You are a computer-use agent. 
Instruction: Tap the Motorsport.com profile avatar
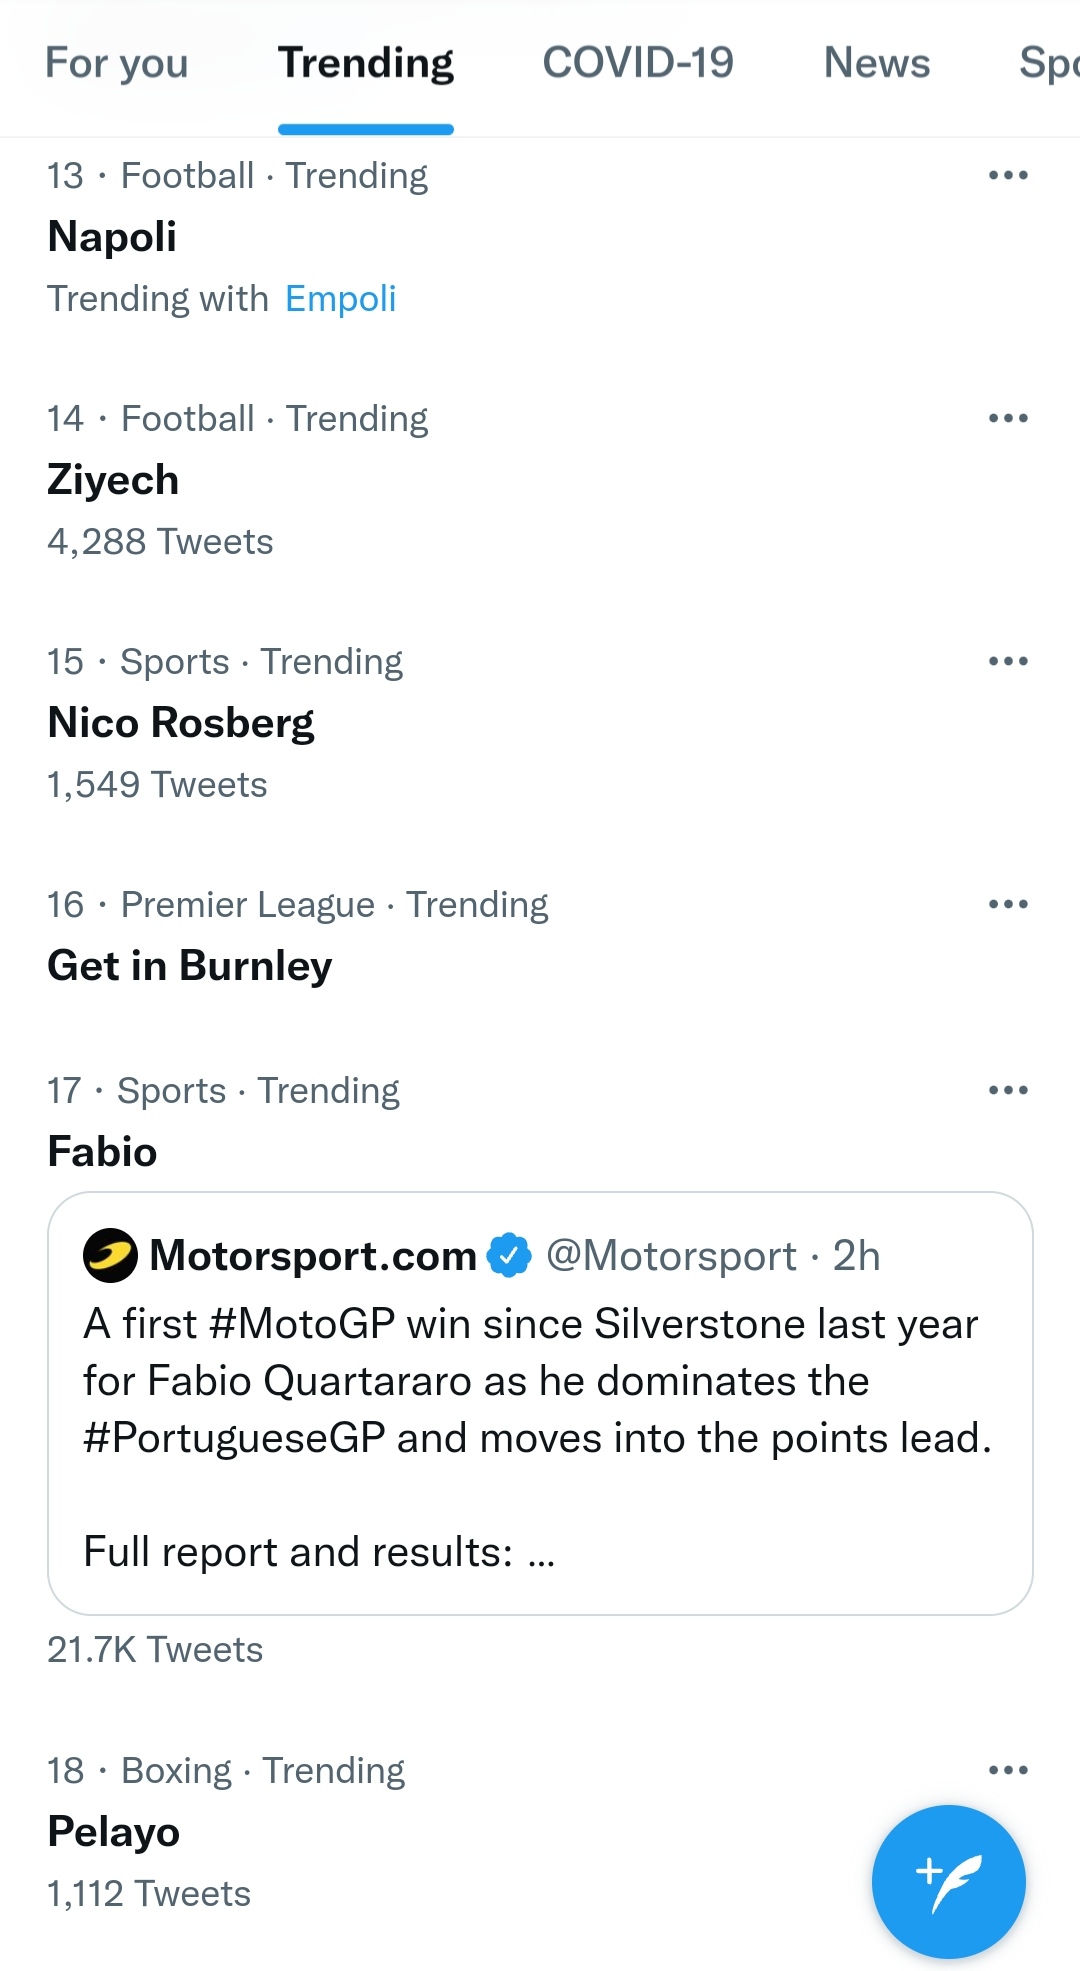110,1255
